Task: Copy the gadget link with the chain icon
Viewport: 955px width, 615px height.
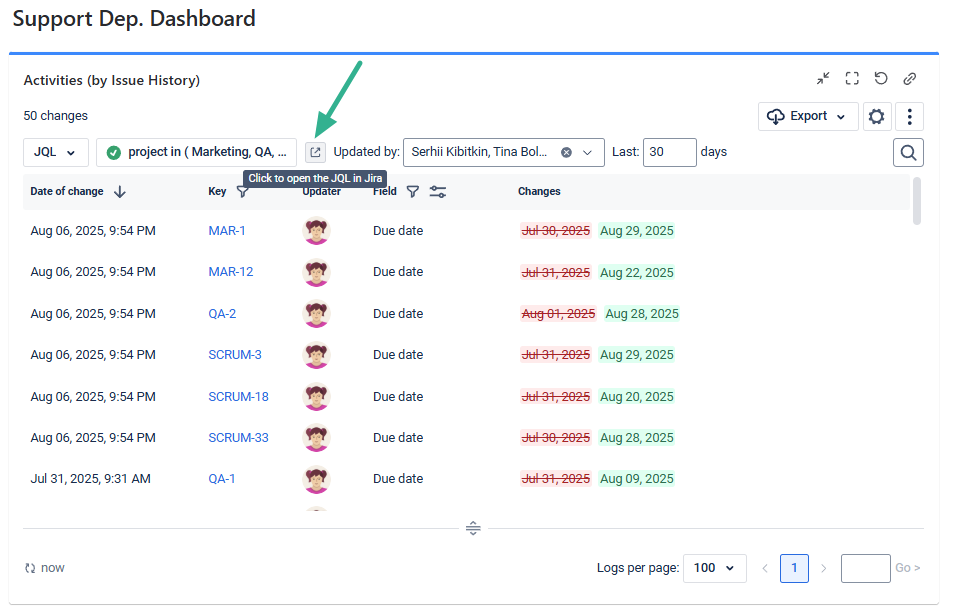Action: click(x=910, y=79)
